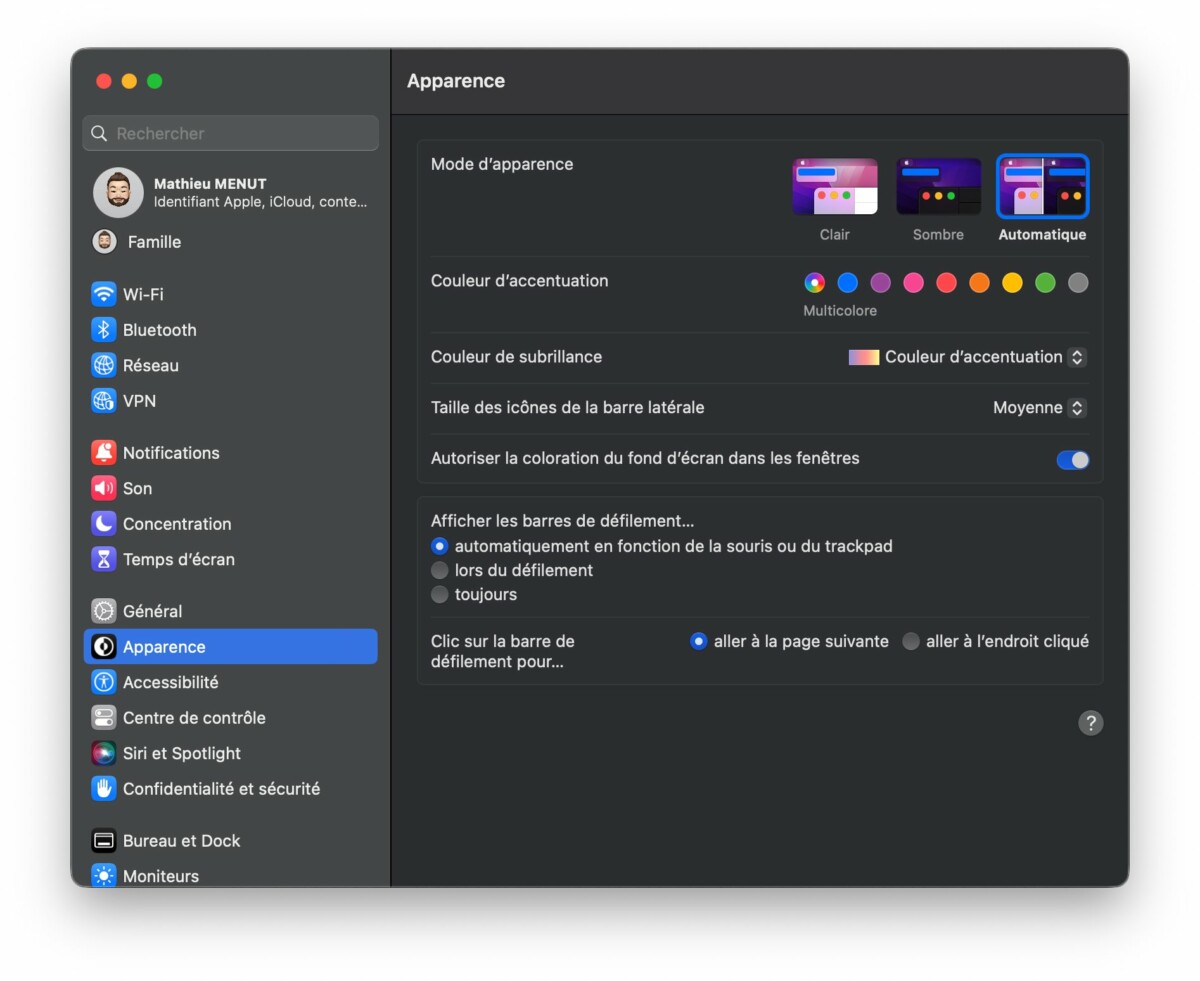Viewport: 1200px width, 981px height.
Task: Click in the Rechercher search field
Action: tap(231, 133)
